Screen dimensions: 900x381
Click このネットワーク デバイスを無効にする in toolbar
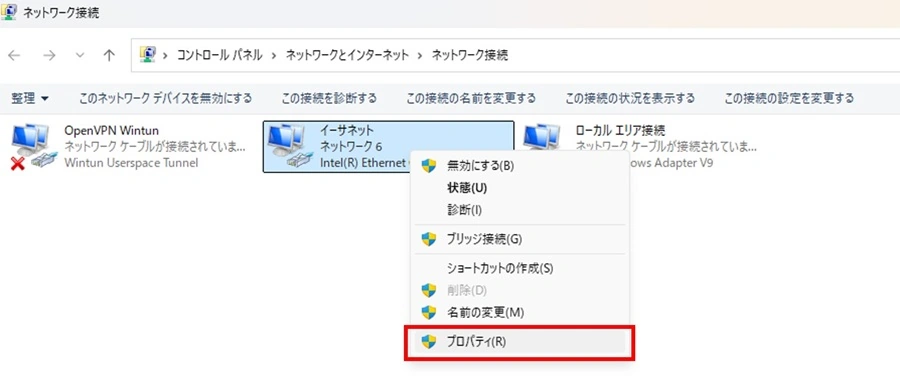click(165, 98)
